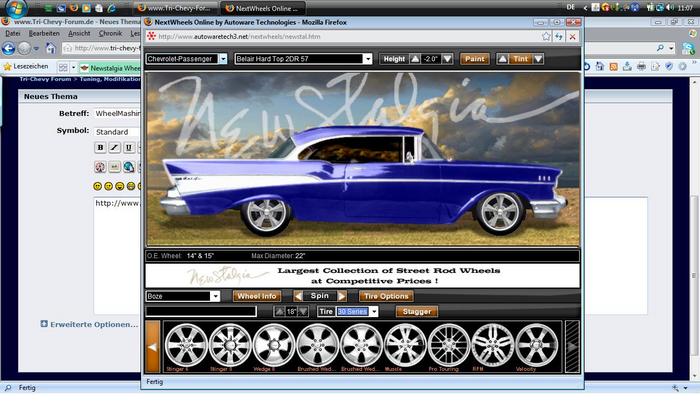Spin wheels left with the left arrow
This screenshot has height=420, width=700.
coord(298,296)
